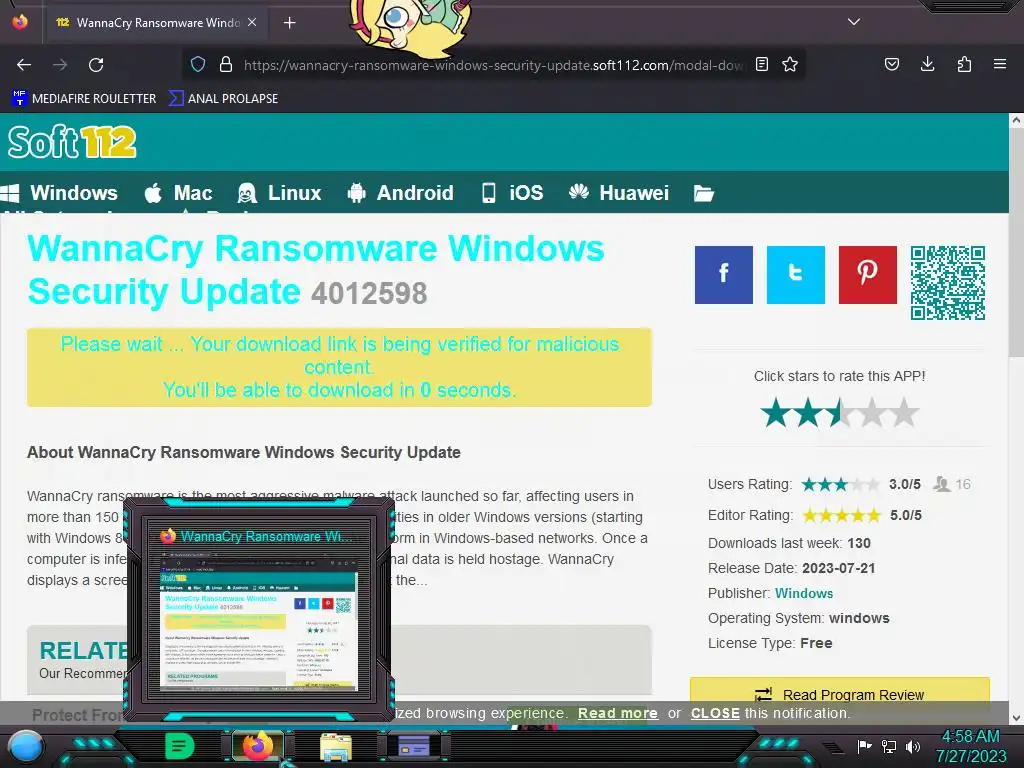Click the yellow download verification message box
Screen dimensions: 1024x768
tap(339, 367)
